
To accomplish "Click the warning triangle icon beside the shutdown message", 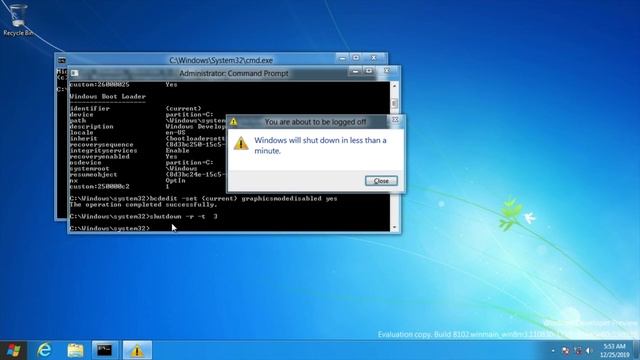I will pyautogui.click(x=241, y=143).
